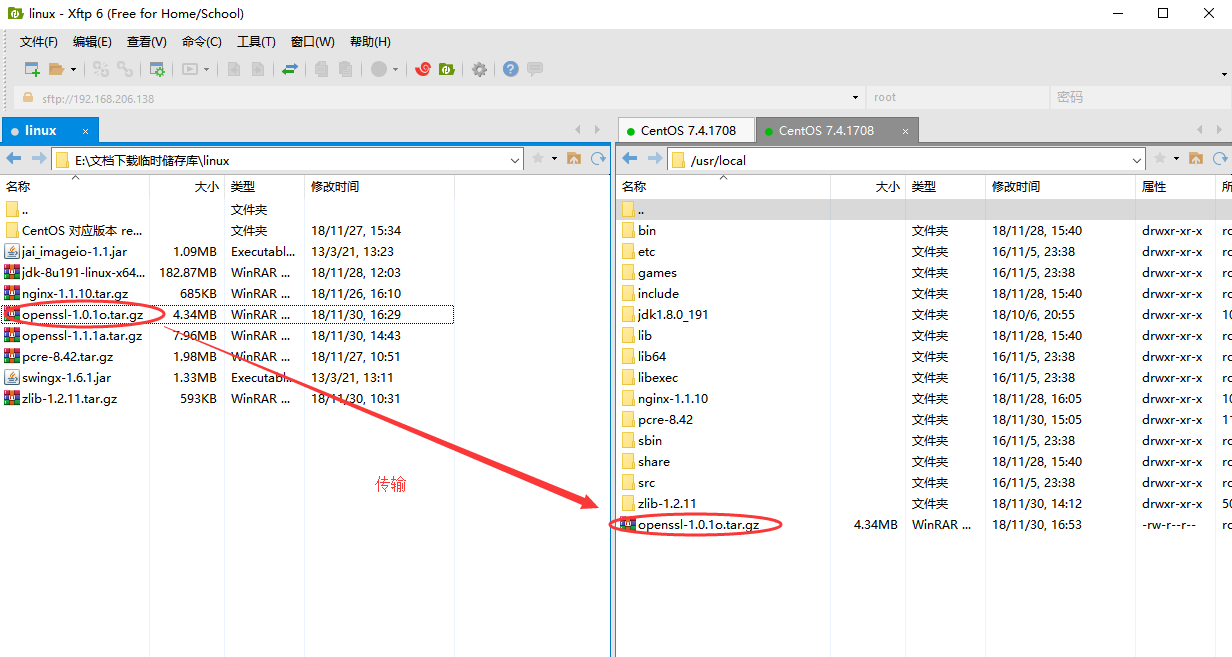The width and height of the screenshot is (1232, 657).
Task: Open the 帮助(H) menu
Action: [370, 42]
